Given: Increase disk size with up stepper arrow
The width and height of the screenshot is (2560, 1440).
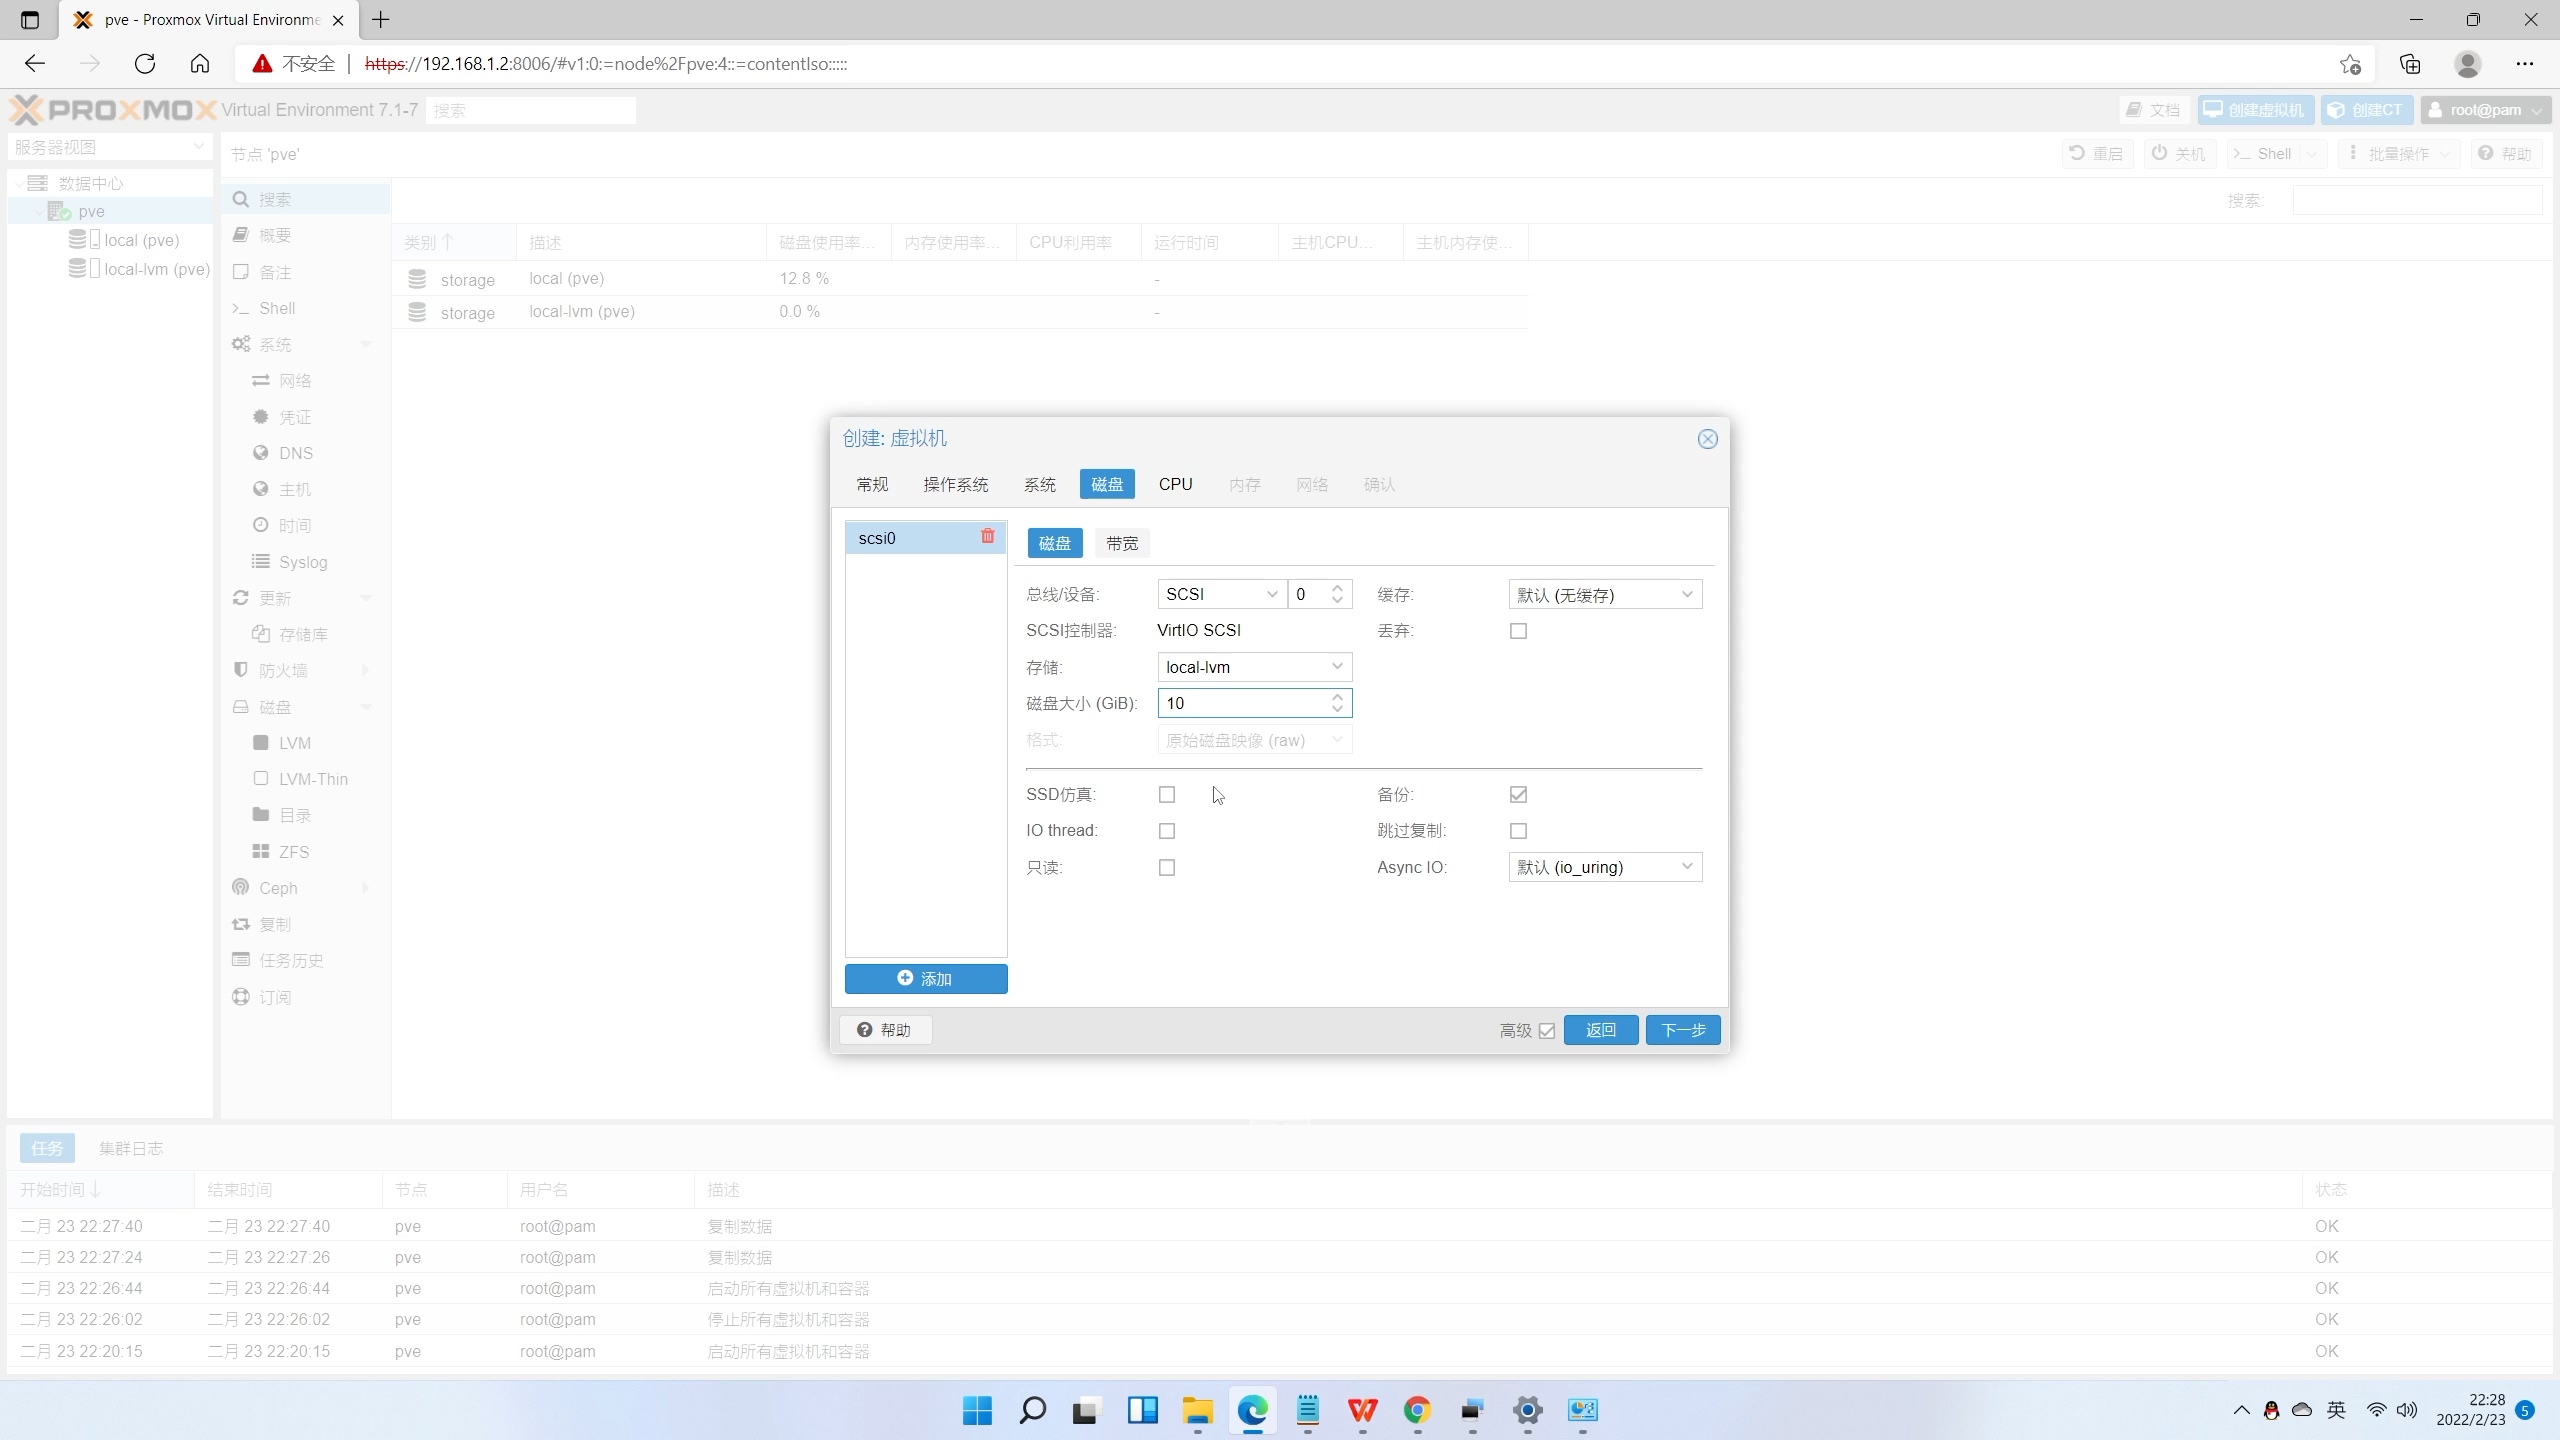Looking at the screenshot, I should (1337, 697).
